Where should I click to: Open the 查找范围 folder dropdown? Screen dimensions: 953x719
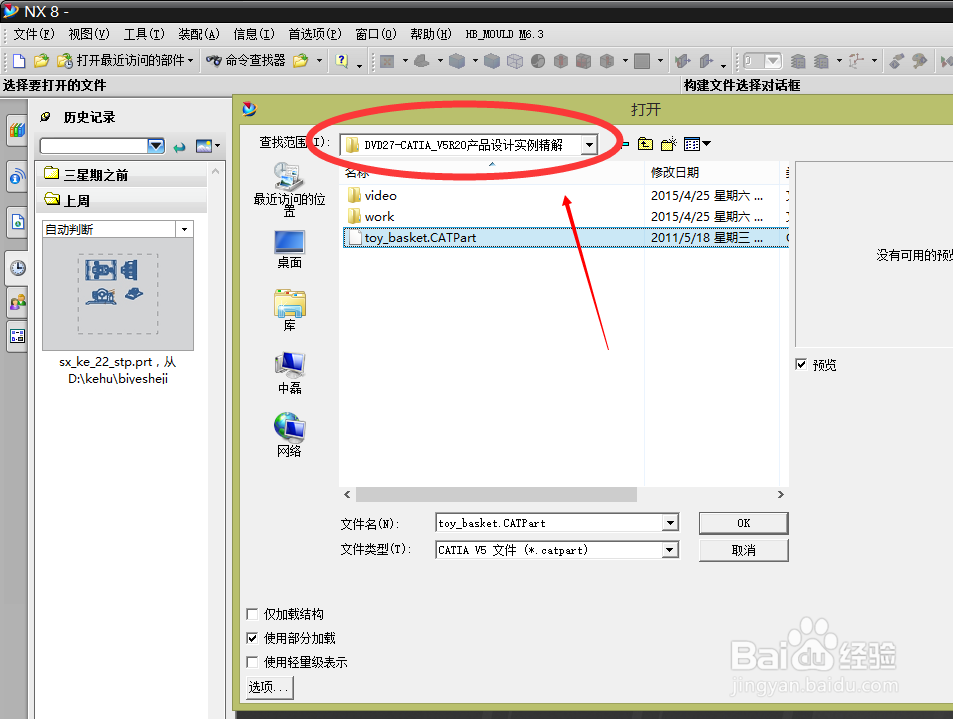[588, 143]
